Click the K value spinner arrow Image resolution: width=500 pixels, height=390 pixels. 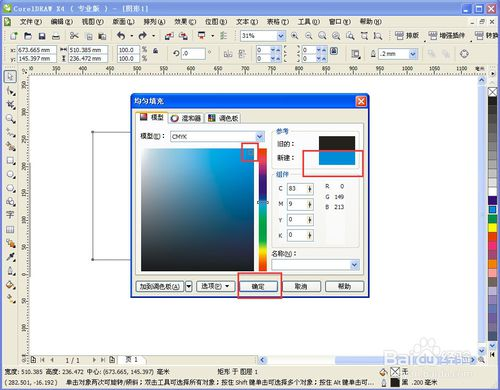tap(310, 235)
